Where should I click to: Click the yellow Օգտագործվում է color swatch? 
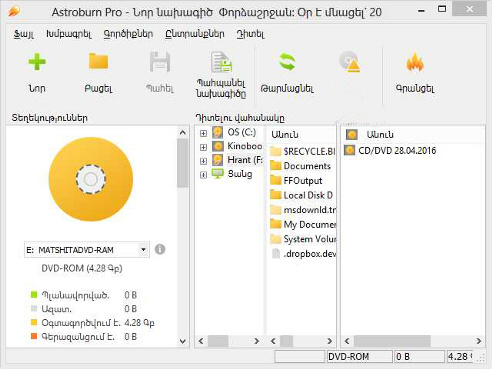(x=34, y=322)
